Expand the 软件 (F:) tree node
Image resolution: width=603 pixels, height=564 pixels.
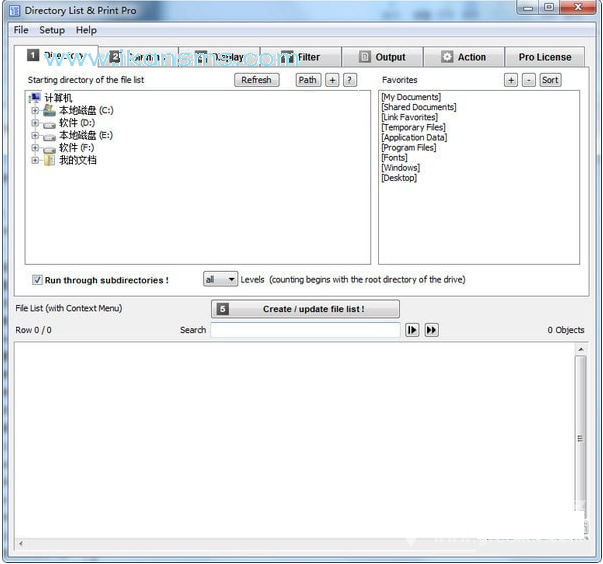35,148
